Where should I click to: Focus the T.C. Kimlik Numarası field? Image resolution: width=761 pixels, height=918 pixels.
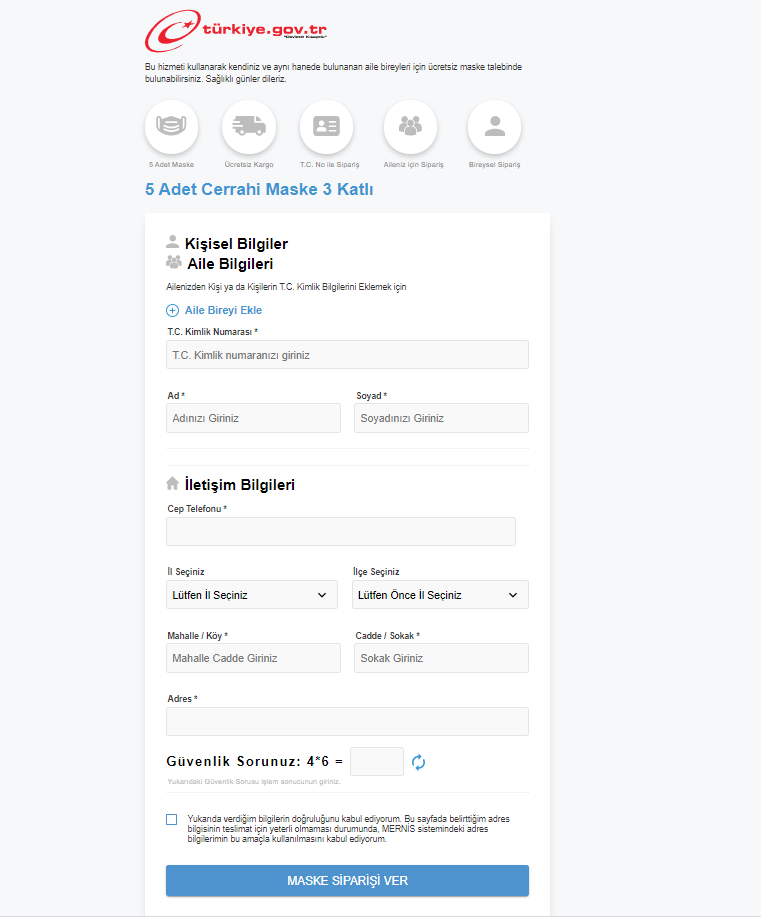pyautogui.click(x=347, y=355)
